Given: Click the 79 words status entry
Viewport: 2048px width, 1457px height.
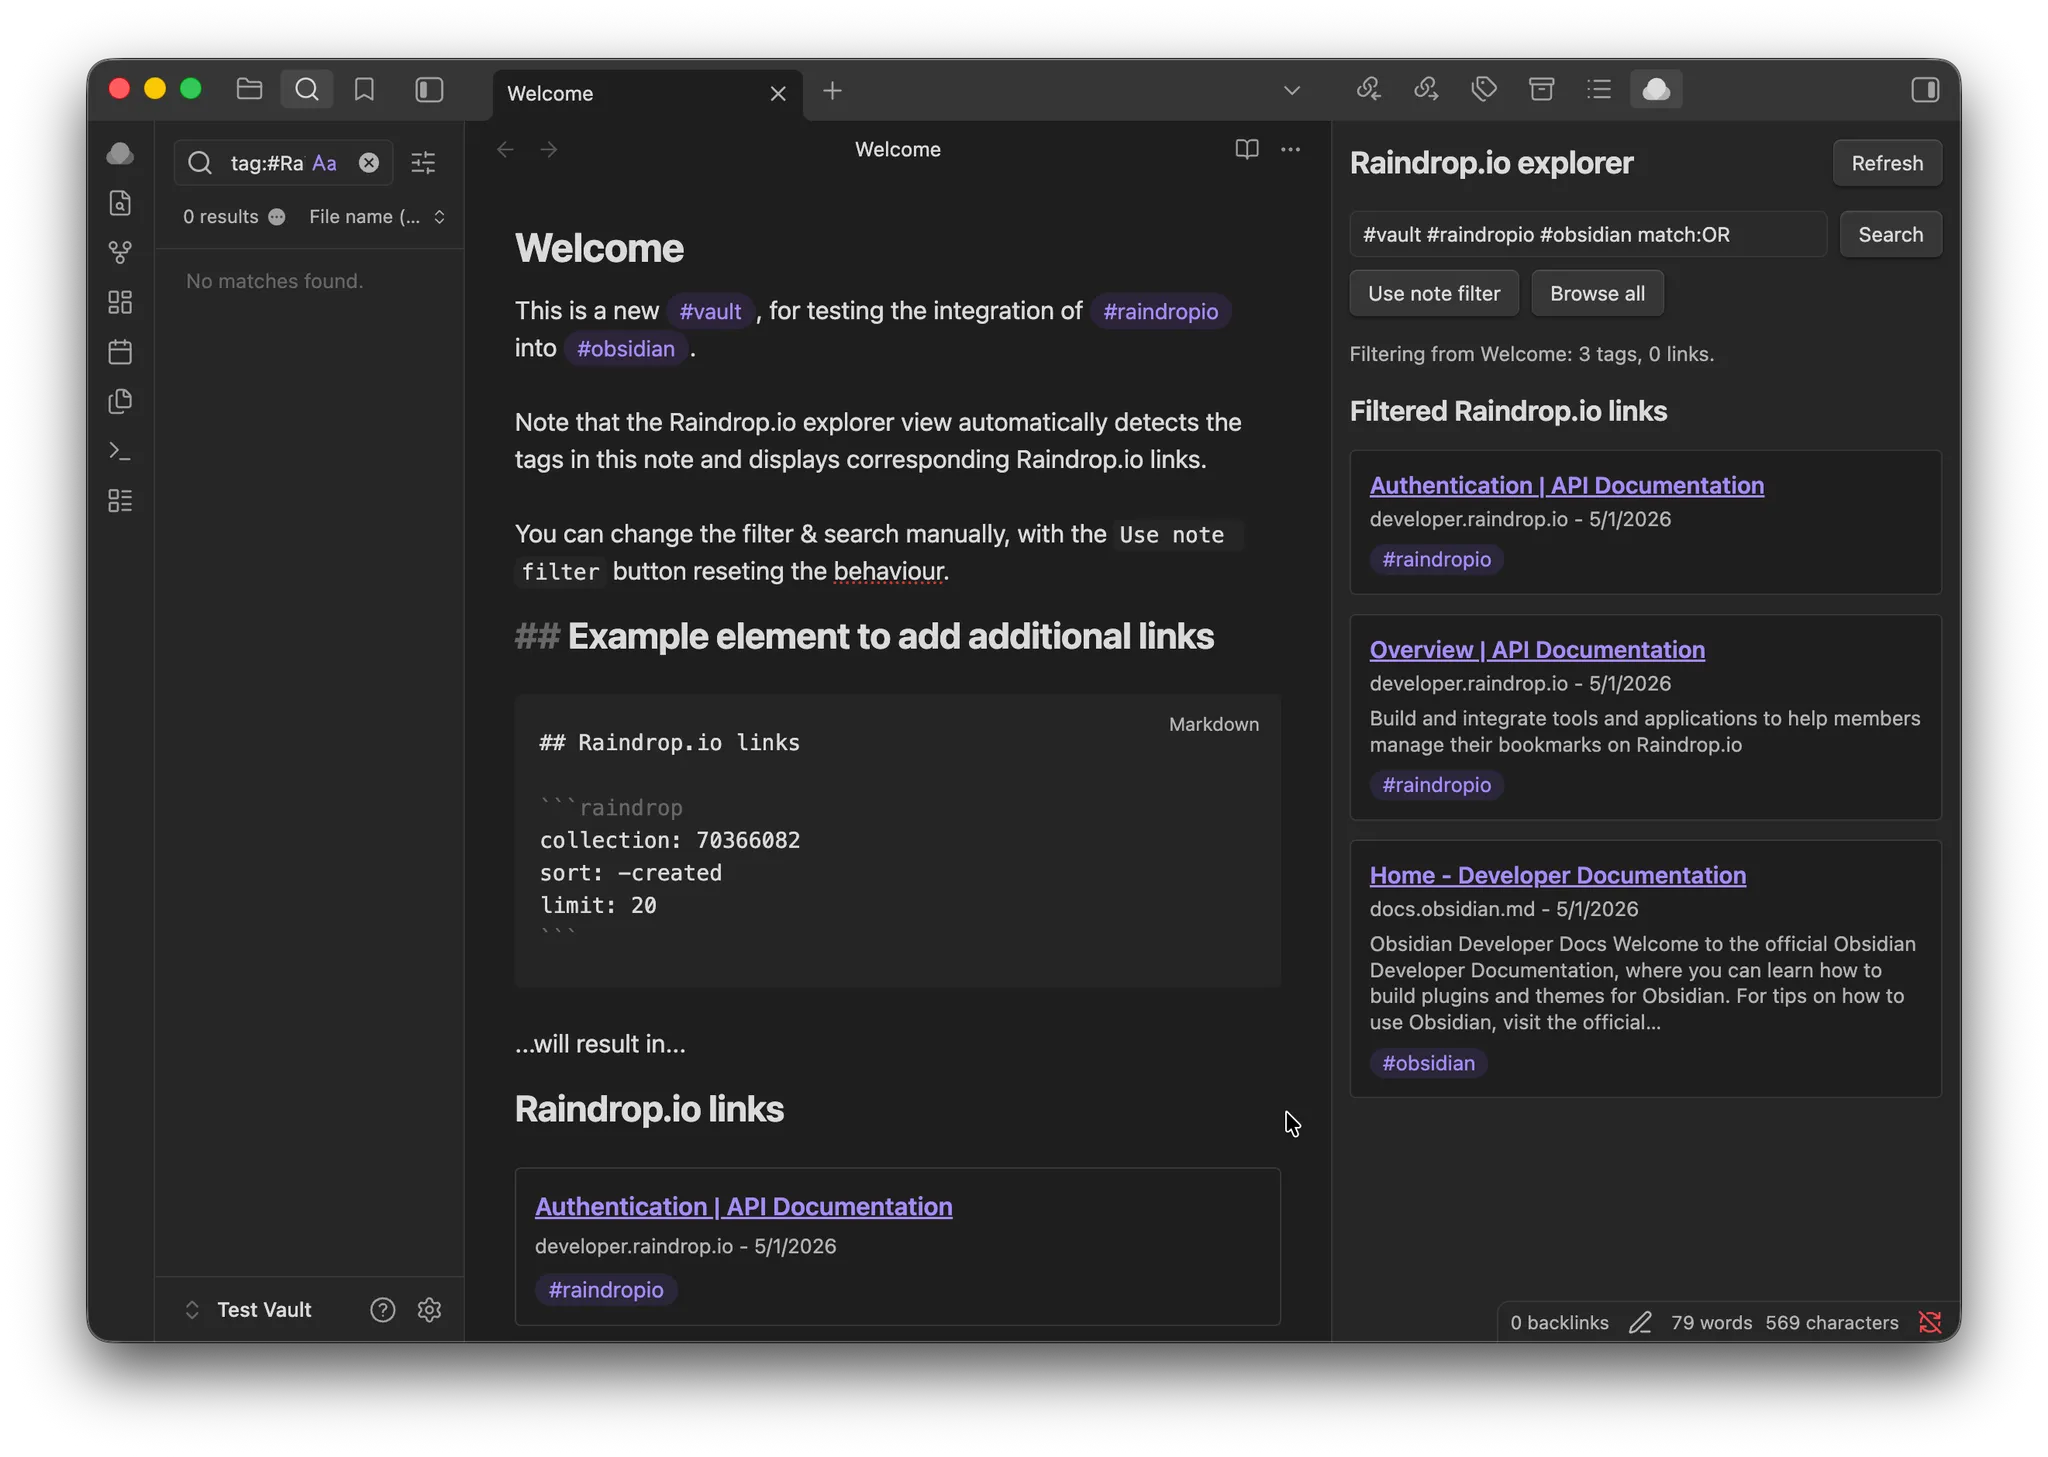Looking at the screenshot, I should point(1711,1322).
